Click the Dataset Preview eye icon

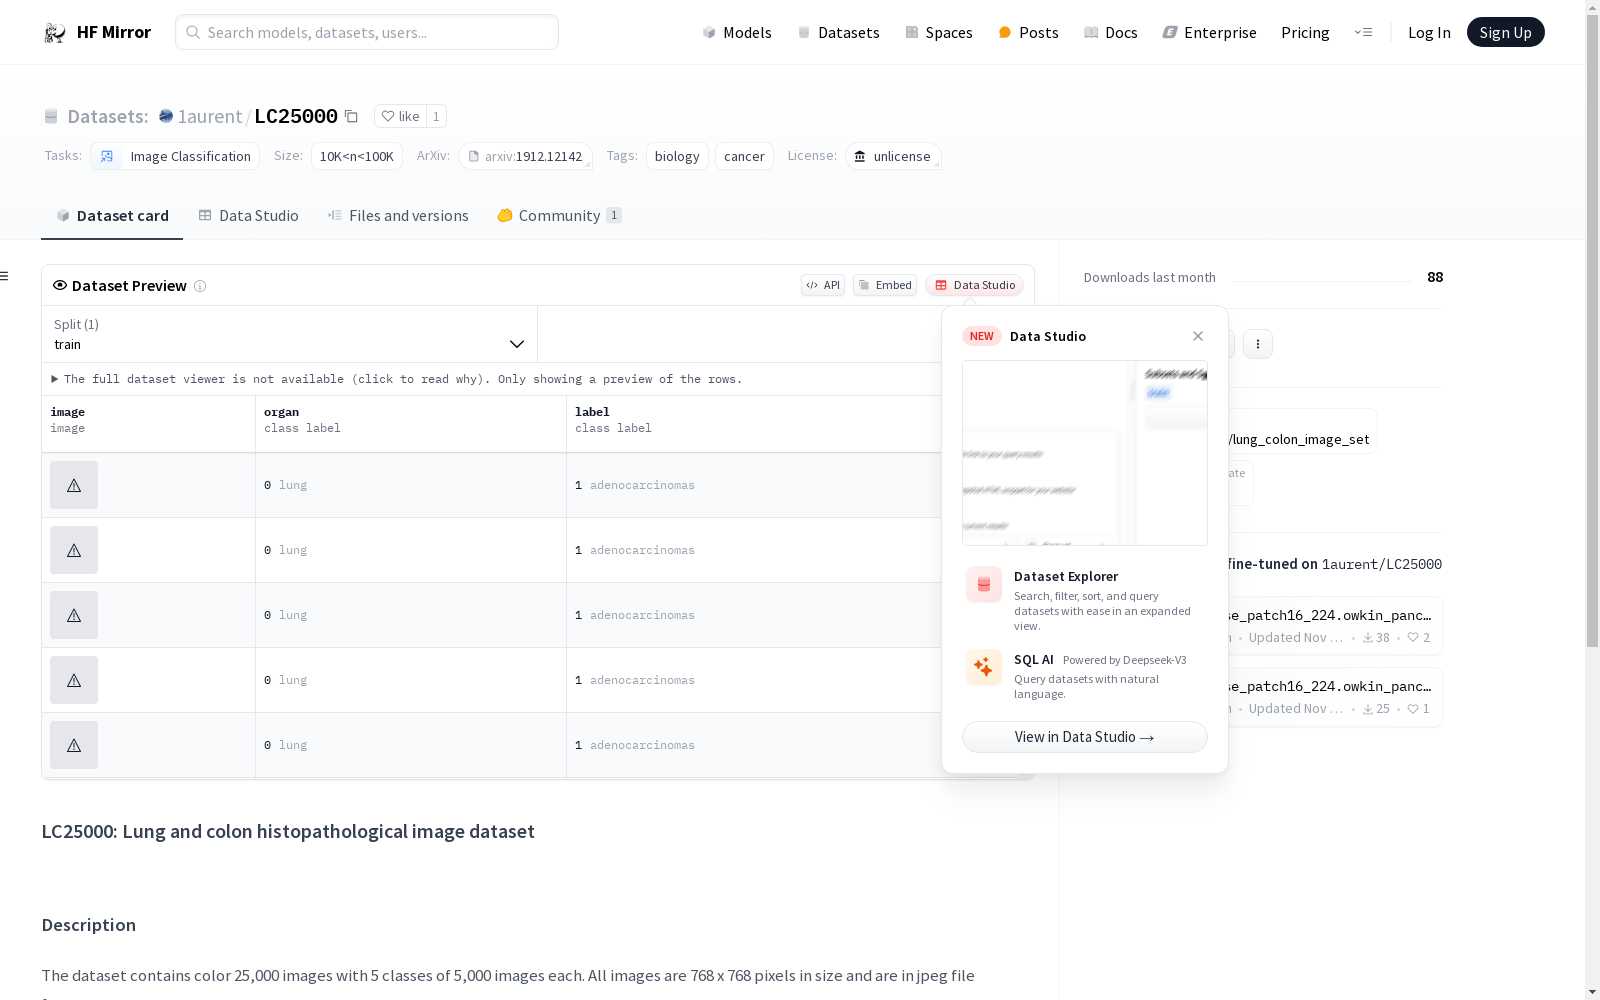[x=60, y=285]
